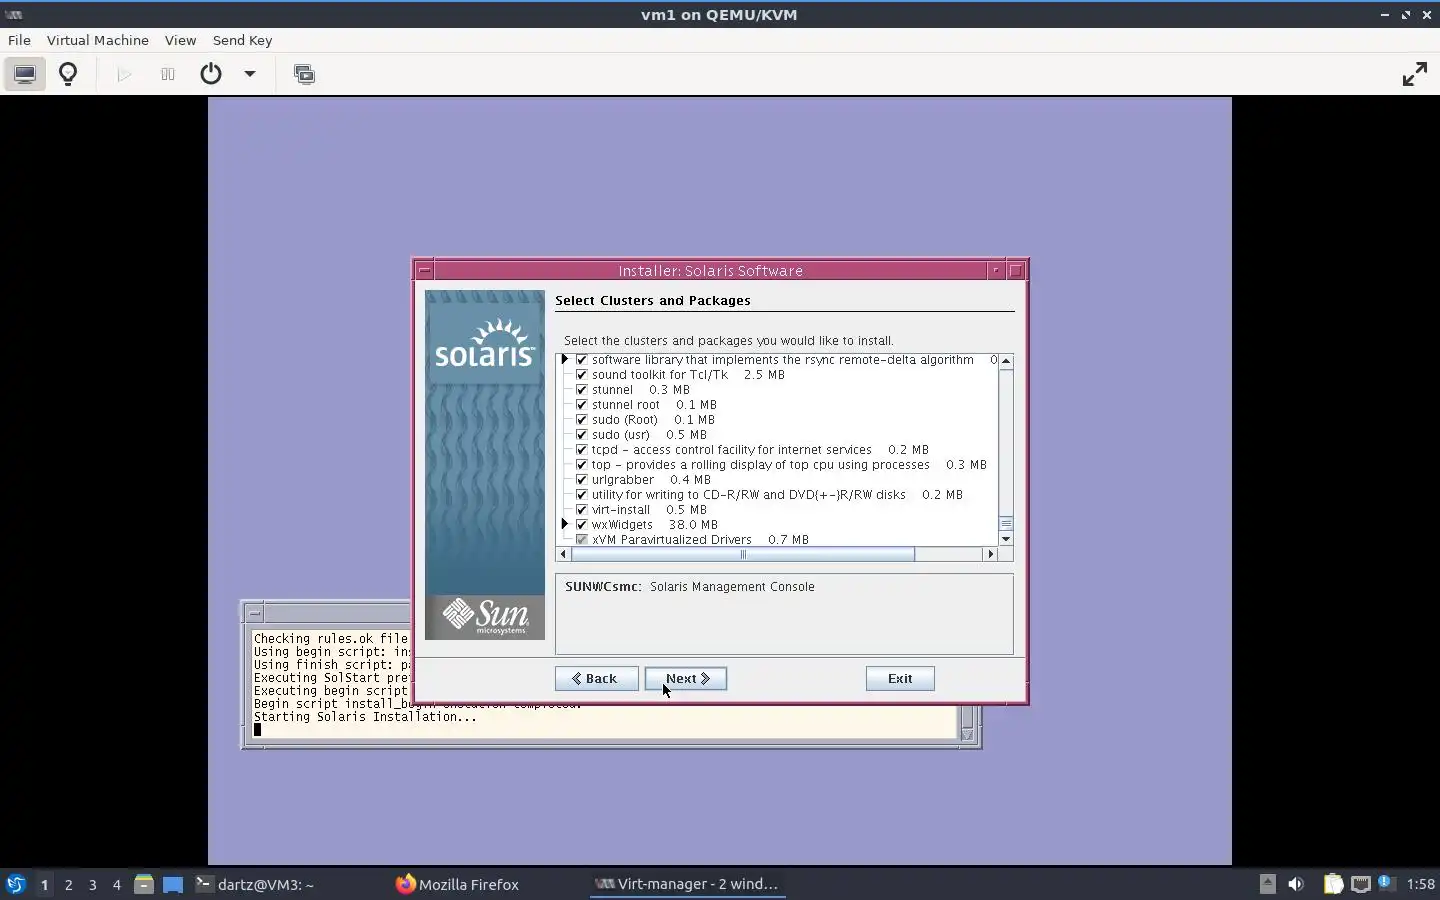The image size is (1440, 900).
Task: Click the 1:58 clock
Action: 1420,884
